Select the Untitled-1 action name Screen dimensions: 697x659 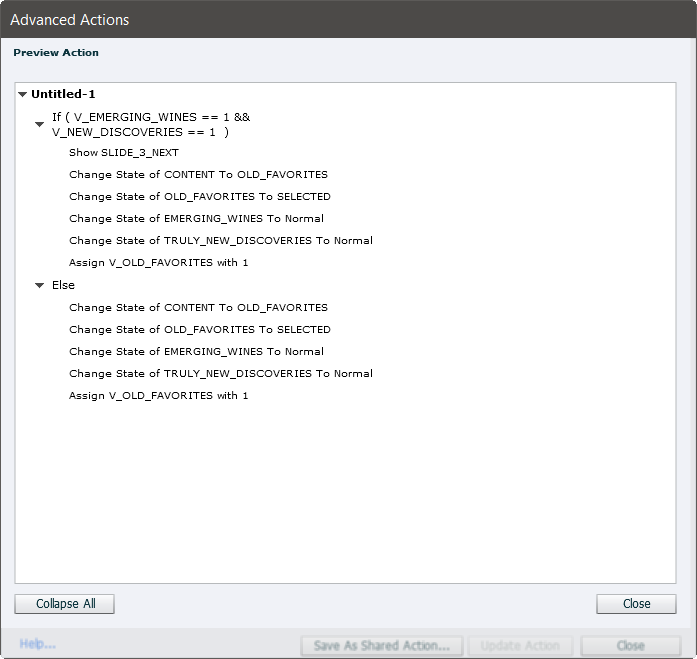pyautogui.click(x=63, y=94)
